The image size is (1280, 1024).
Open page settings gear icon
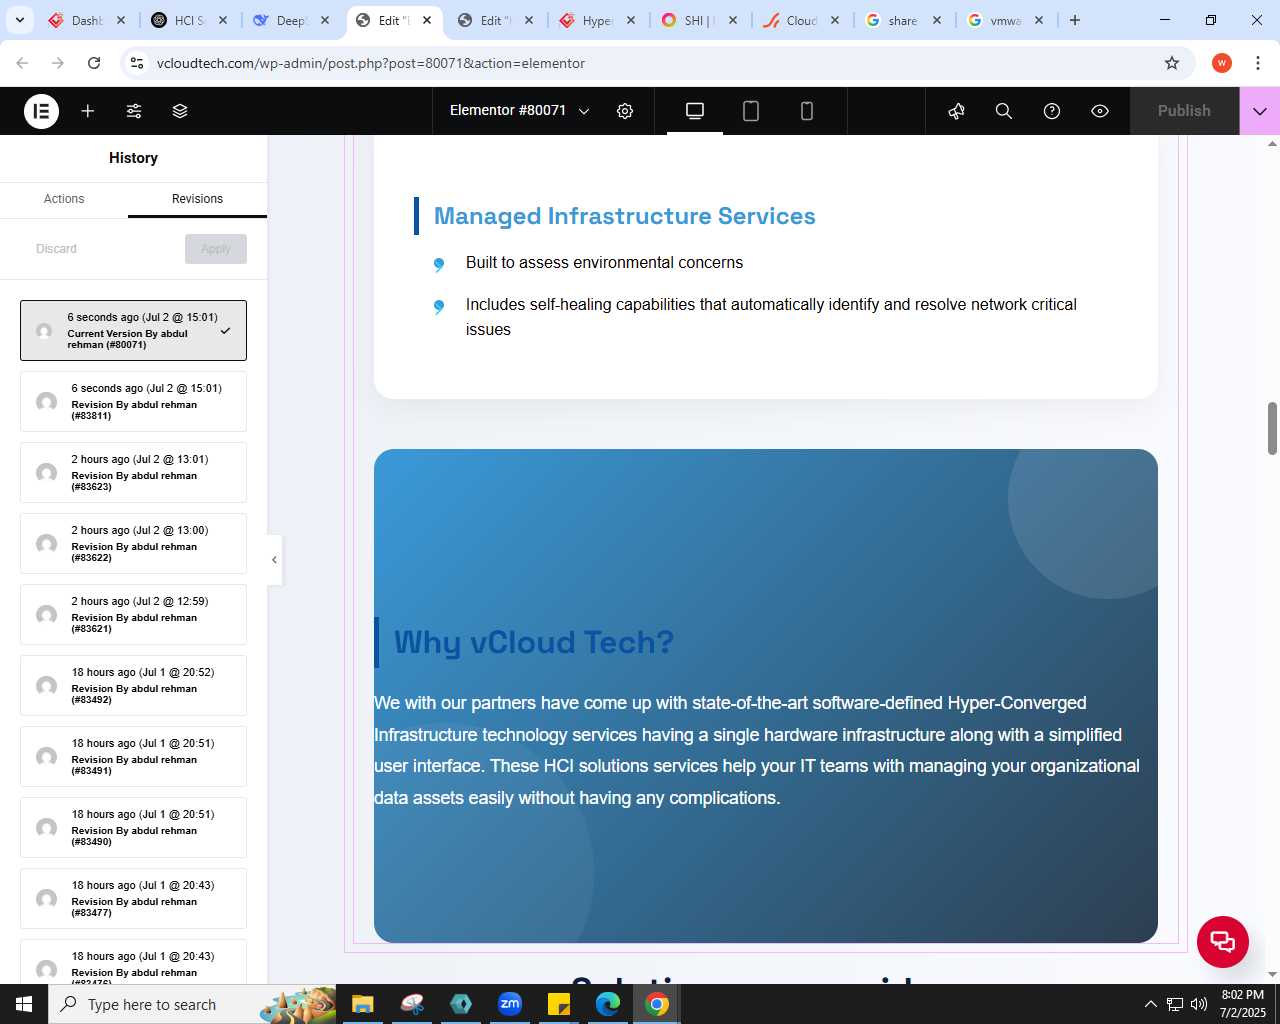(625, 111)
